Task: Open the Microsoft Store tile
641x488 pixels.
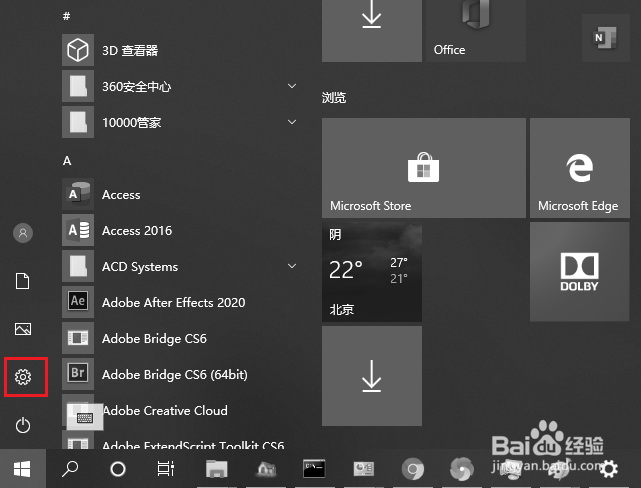Action: pos(424,168)
